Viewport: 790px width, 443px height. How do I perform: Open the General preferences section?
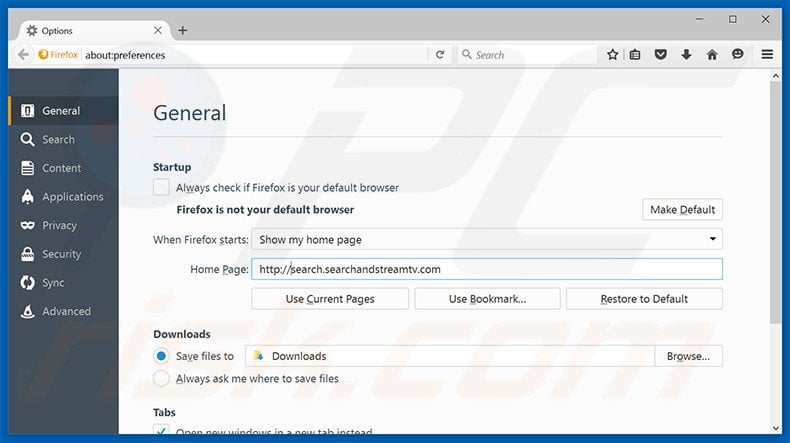[63, 111]
